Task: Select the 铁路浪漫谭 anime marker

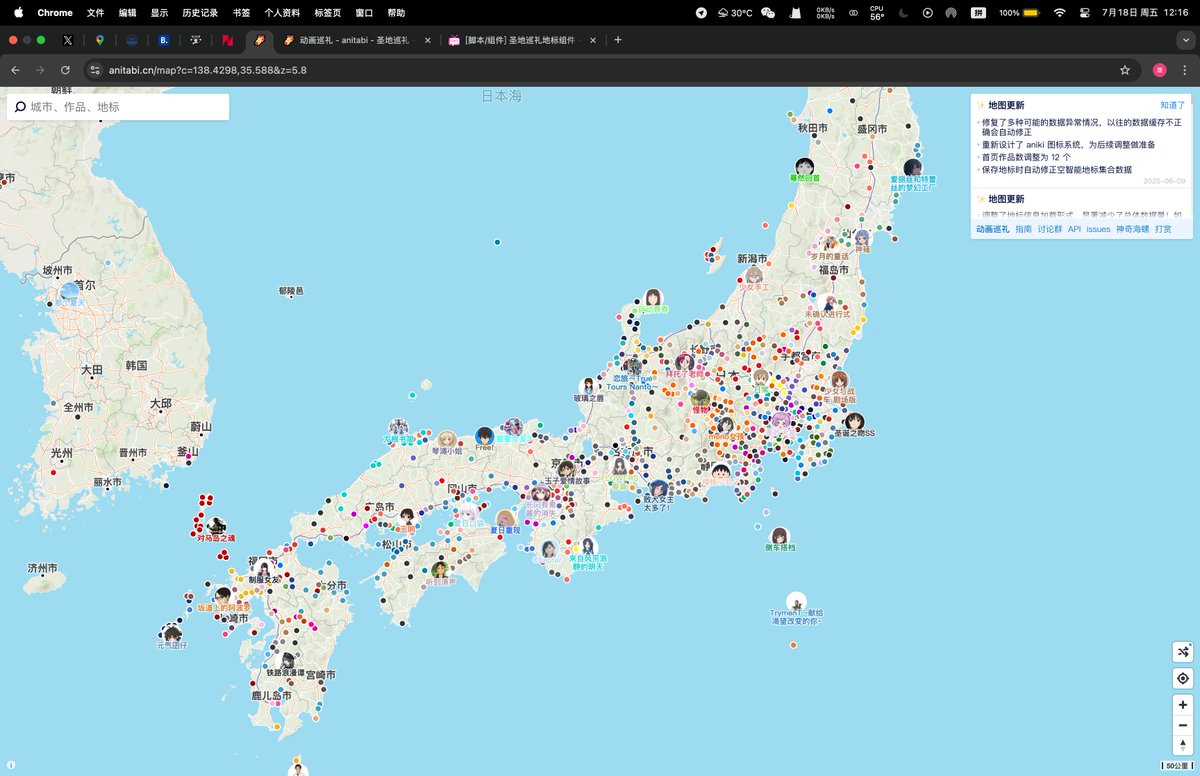Action: click(x=287, y=662)
